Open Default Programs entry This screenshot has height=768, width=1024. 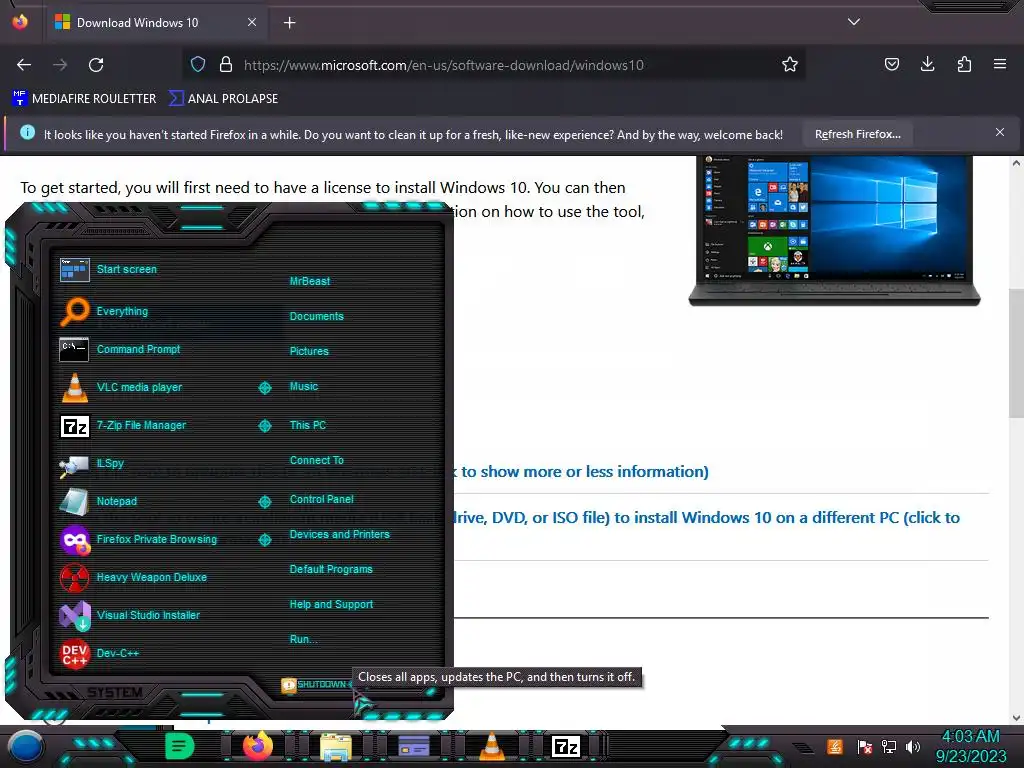[331, 569]
